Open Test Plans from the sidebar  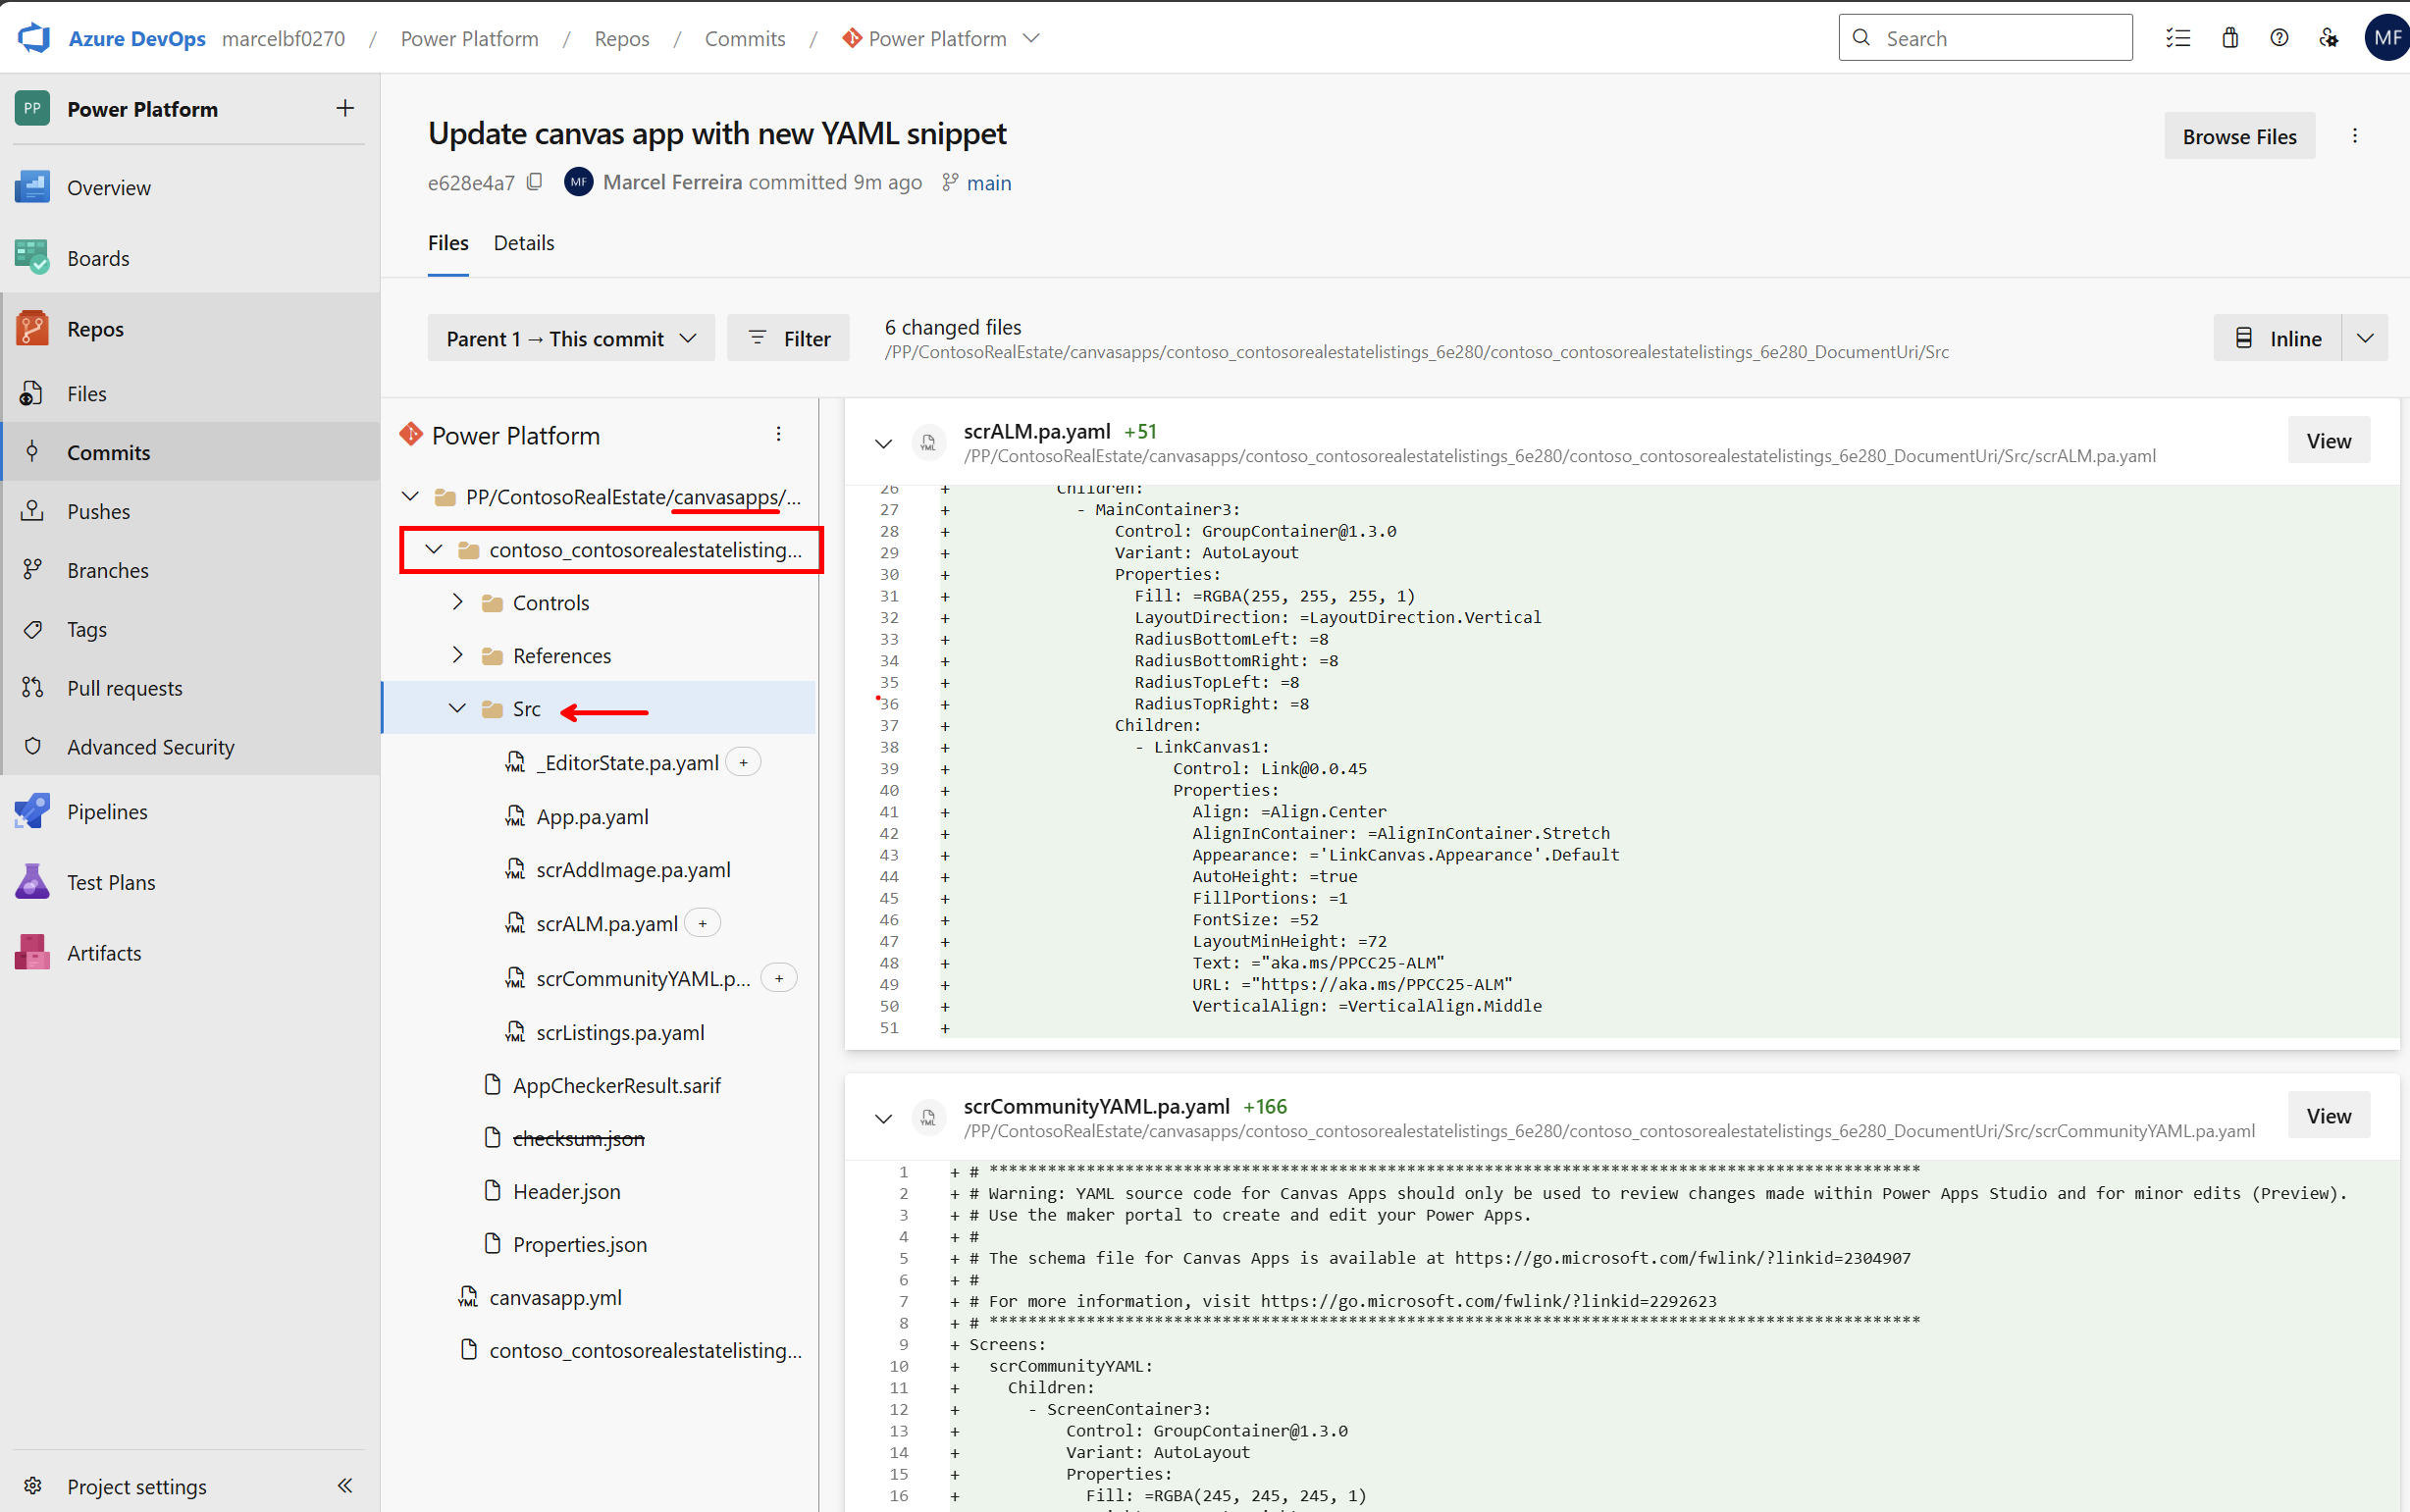point(111,882)
